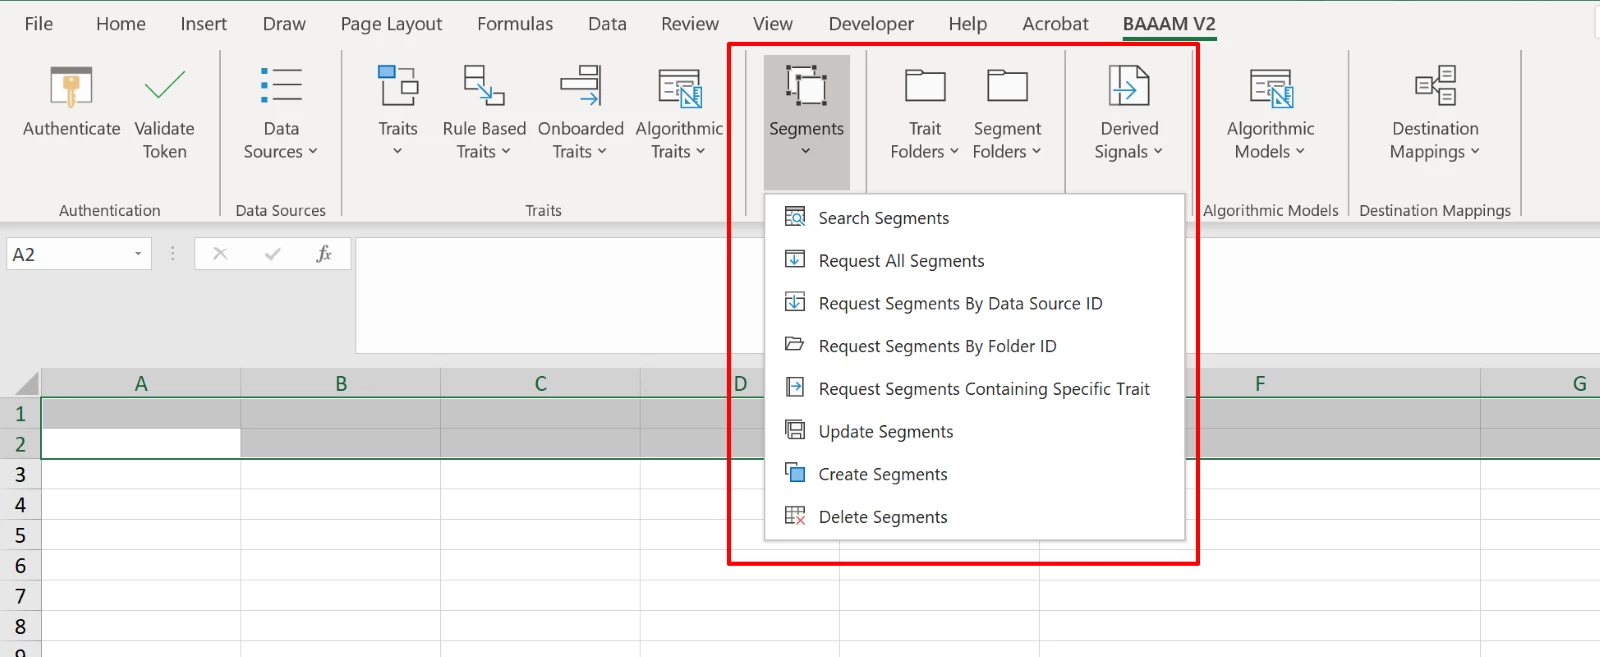Click the Rule Based Traits icon
This screenshot has width=1600, height=657.
pyautogui.click(x=484, y=86)
